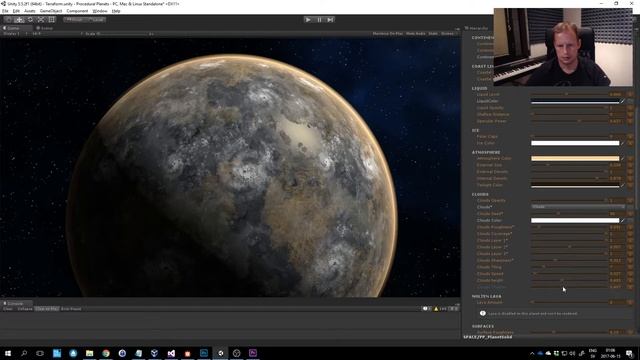Toggle console warning filter icon
640x360 pixels.
440,309
